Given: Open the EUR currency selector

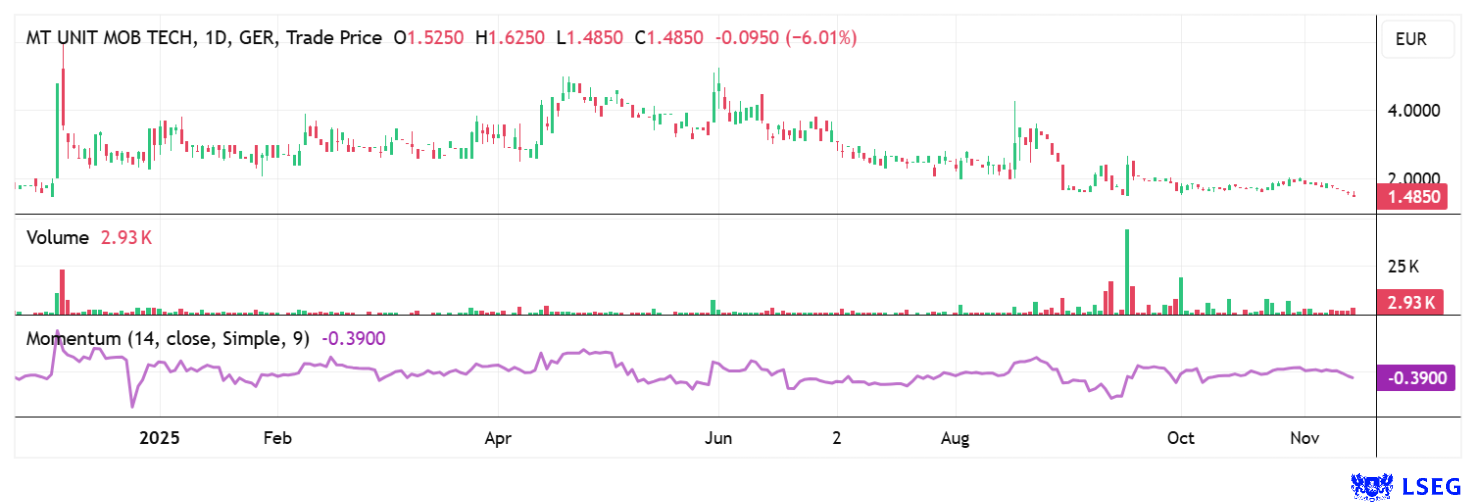Looking at the screenshot, I should pos(1410,40).
